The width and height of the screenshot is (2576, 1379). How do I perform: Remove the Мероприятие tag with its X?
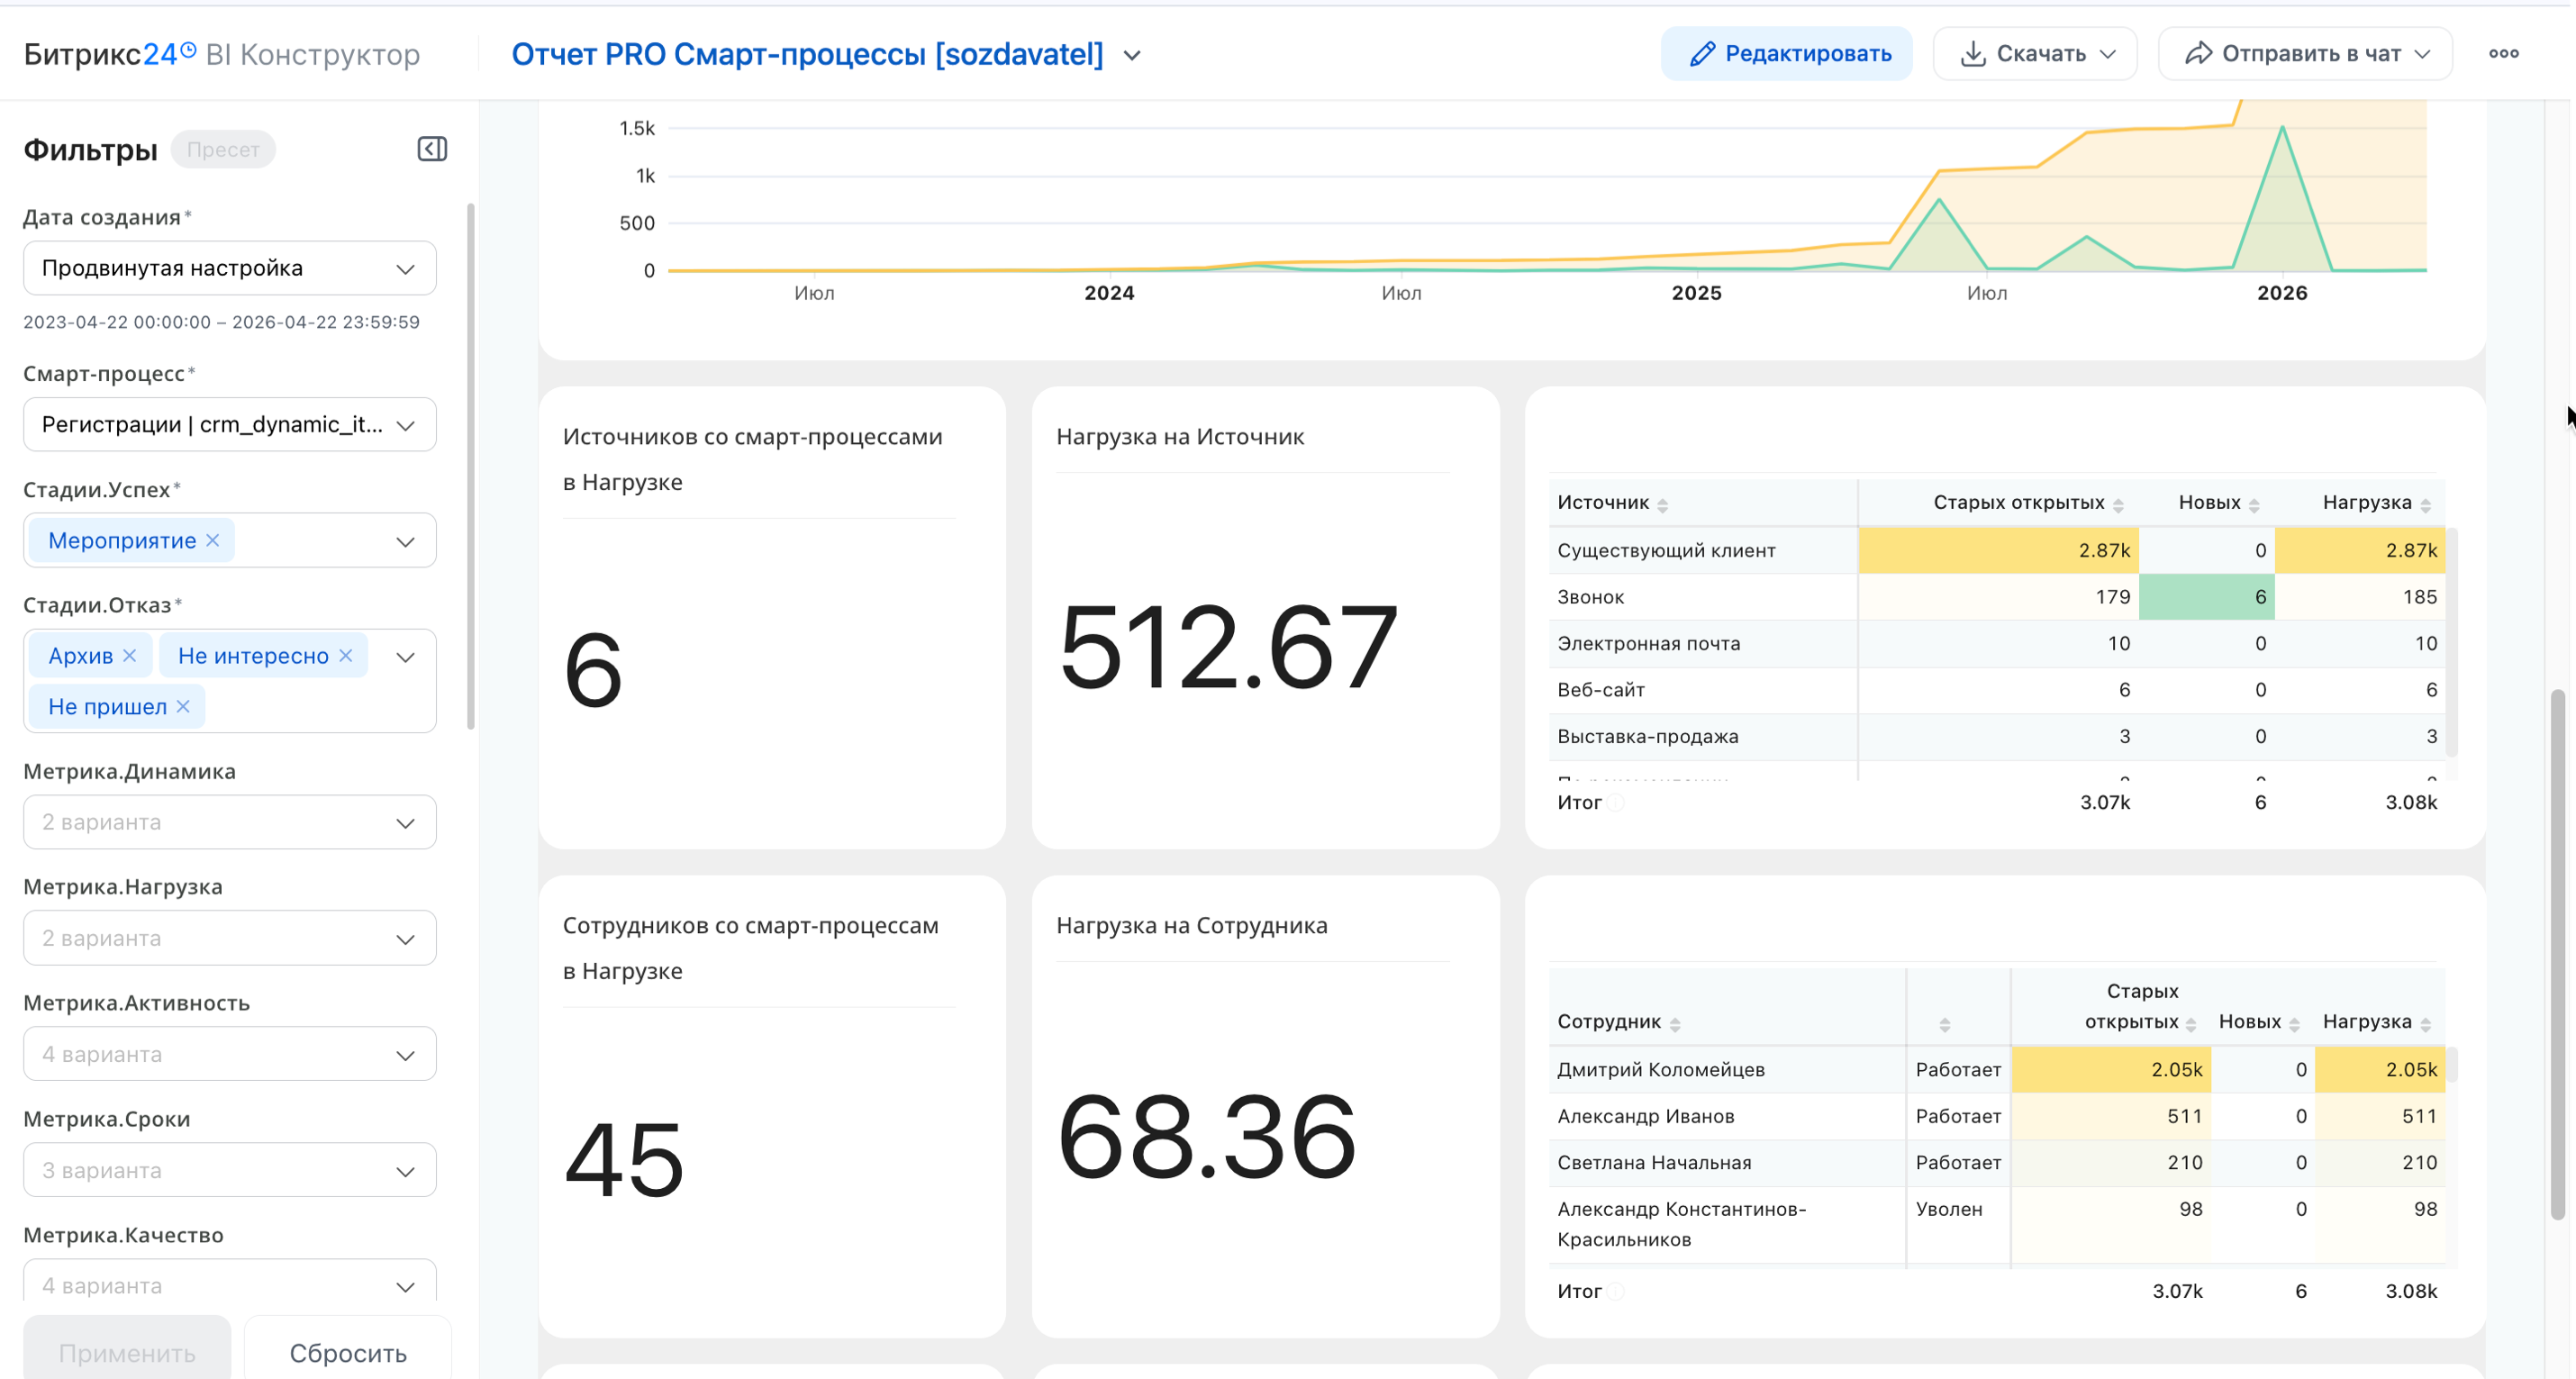pos(212,540)
